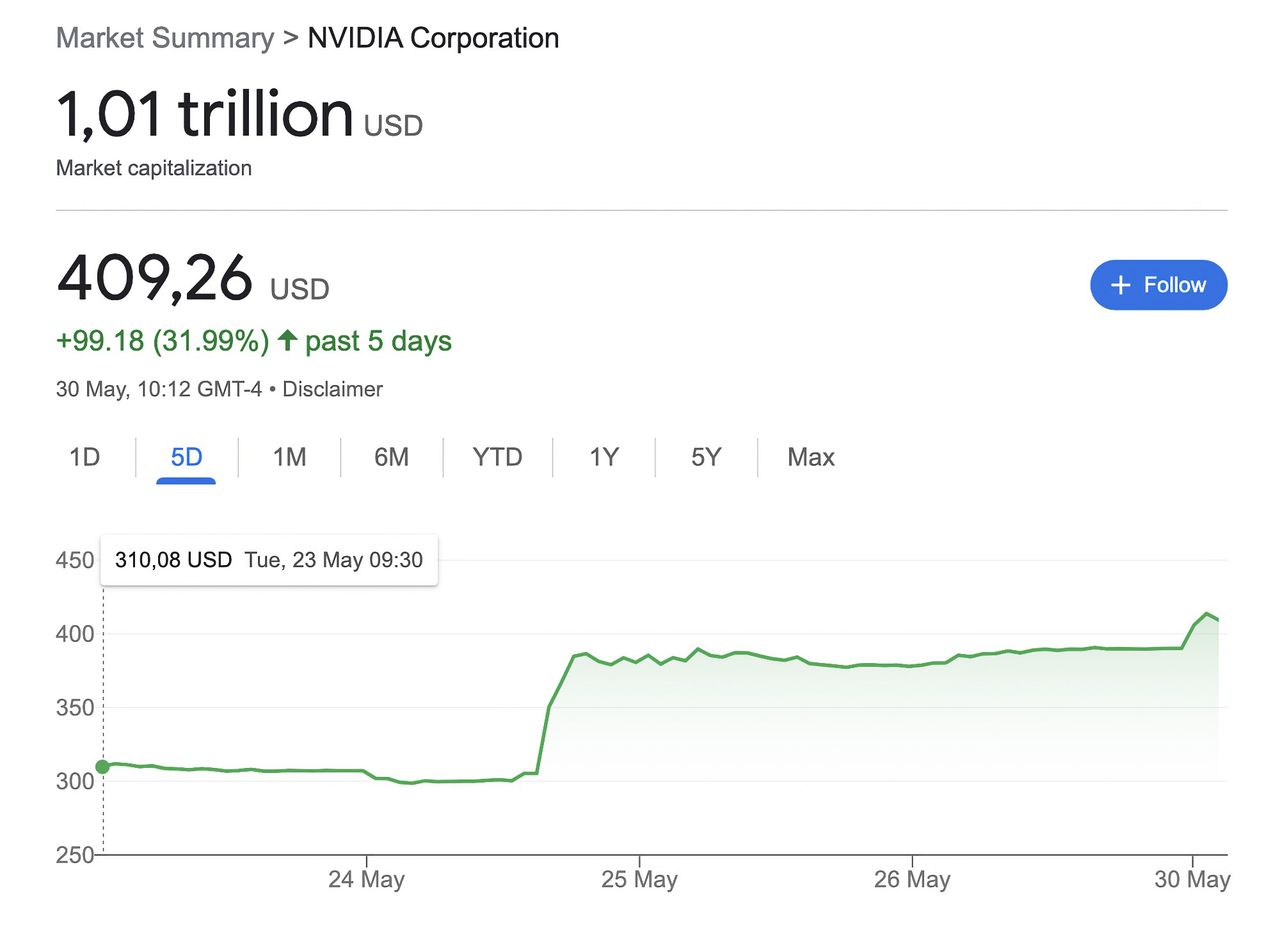Click the NVIDIA Corporation breadcrumb title
Screen dimensions: 1280x926
[433, 39]
